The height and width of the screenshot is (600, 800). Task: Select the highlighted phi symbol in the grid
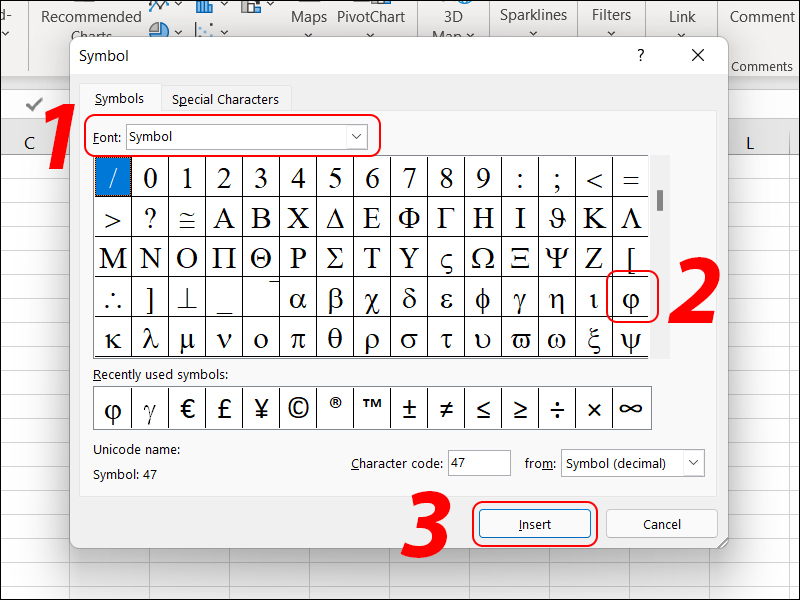click(631, 298)
